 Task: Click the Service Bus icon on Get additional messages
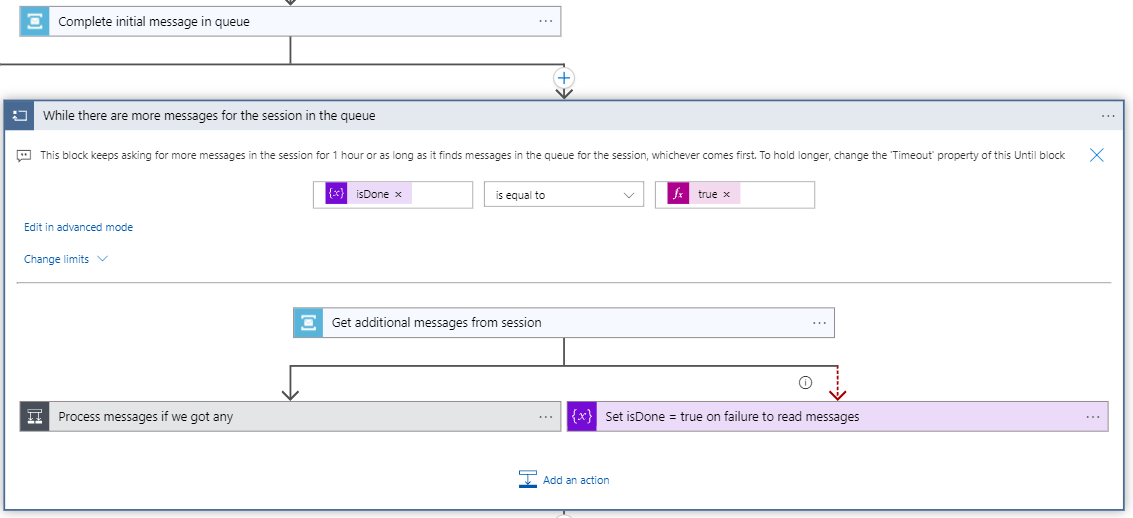(x=308, y=322)
